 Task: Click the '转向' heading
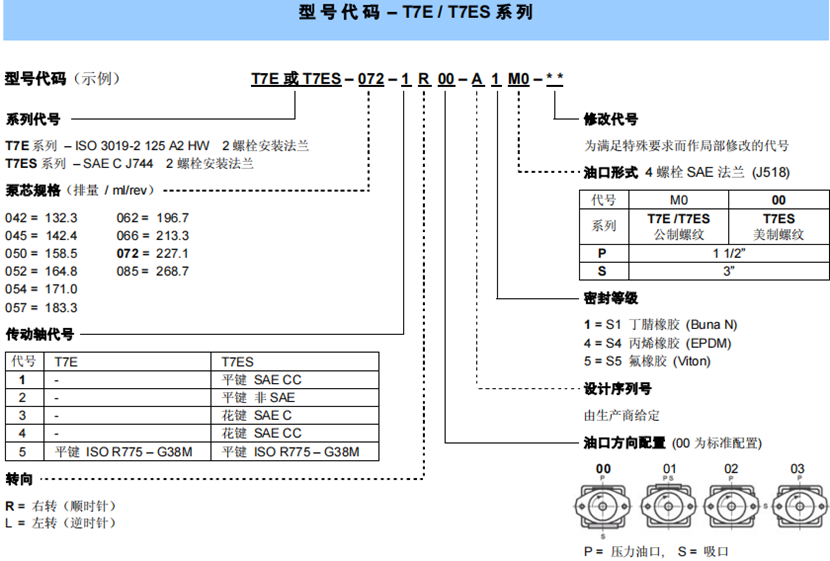point(19,479)
